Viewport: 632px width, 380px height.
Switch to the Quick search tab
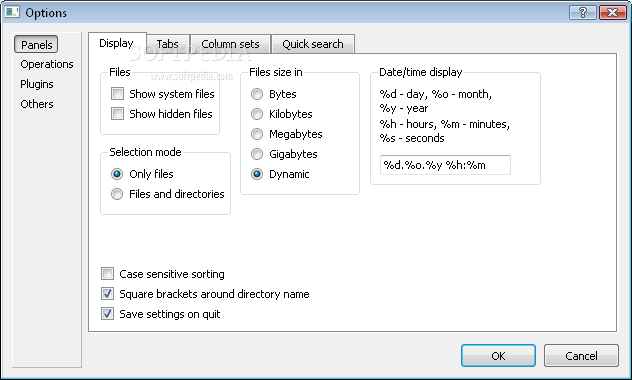[313, 44]
